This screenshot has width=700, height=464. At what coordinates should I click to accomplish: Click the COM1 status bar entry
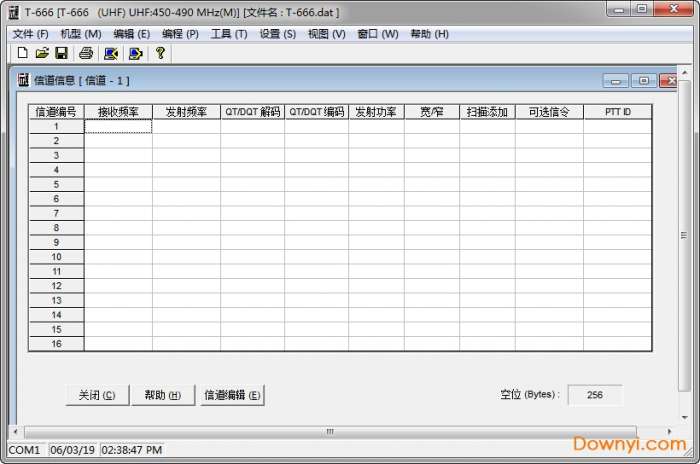pyautogui.click(x=24, y=450)
